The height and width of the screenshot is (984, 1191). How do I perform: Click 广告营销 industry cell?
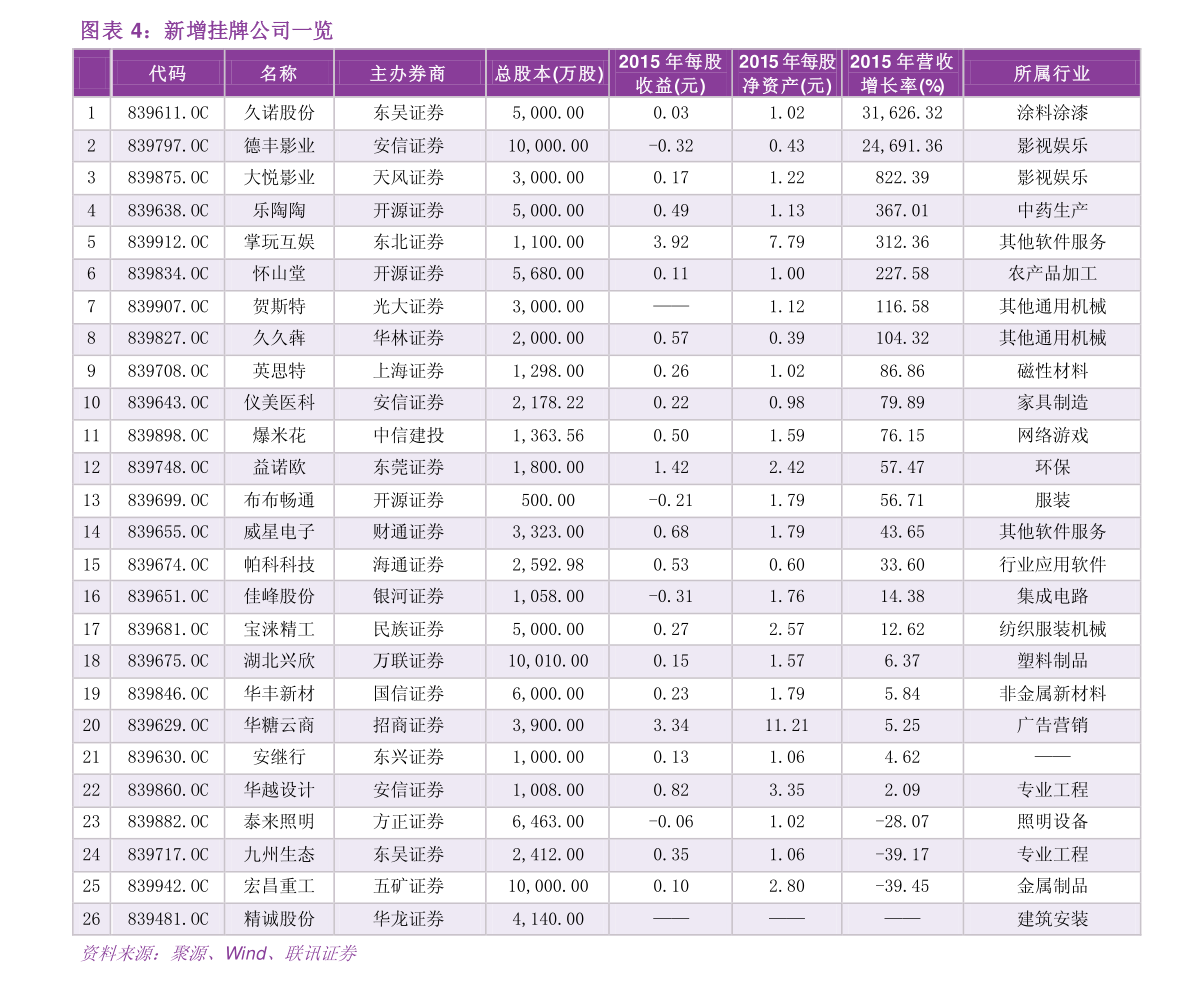tap(1051, 726)
